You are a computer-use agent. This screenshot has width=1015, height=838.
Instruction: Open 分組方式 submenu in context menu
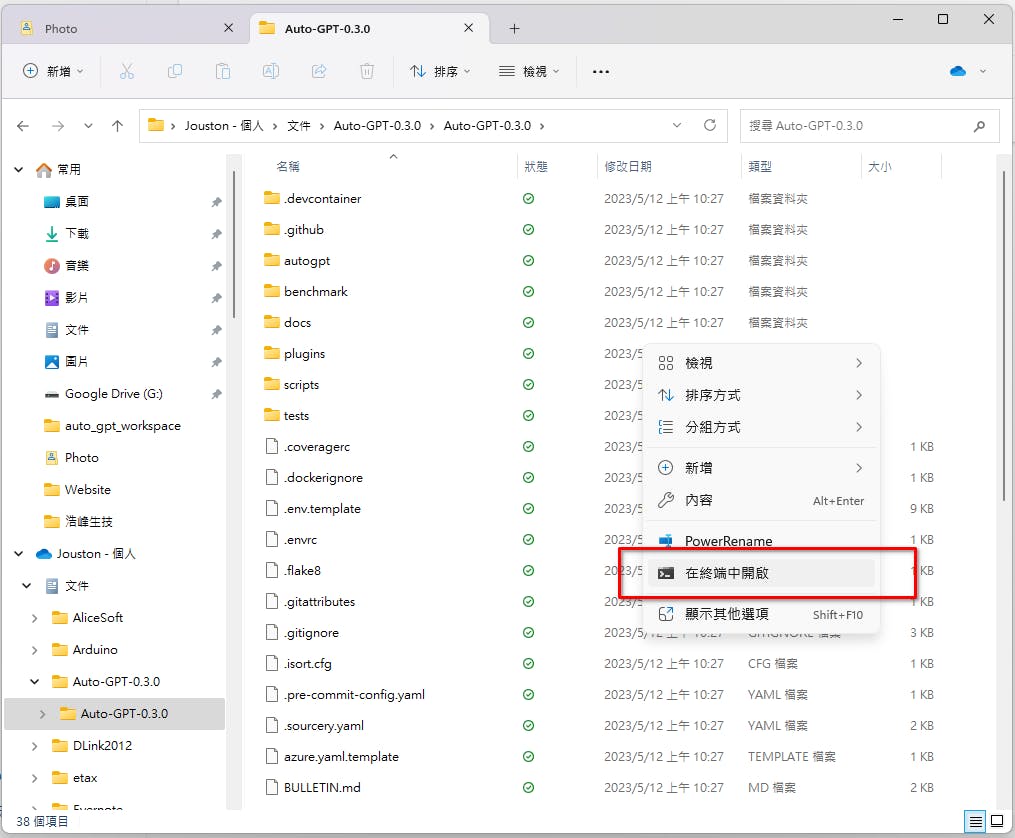pos(761,427)
